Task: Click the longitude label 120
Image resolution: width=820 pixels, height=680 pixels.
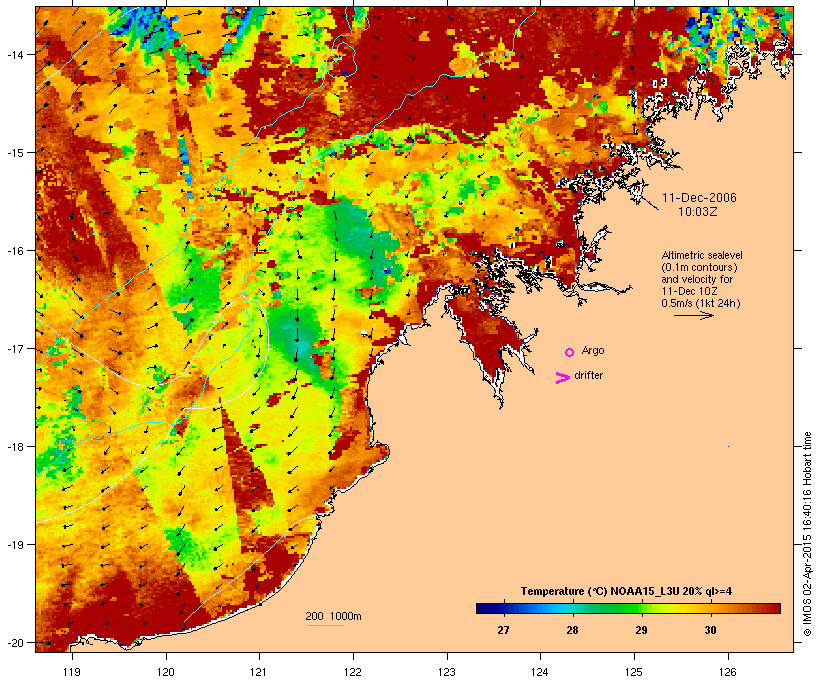Action: [166, 672]
